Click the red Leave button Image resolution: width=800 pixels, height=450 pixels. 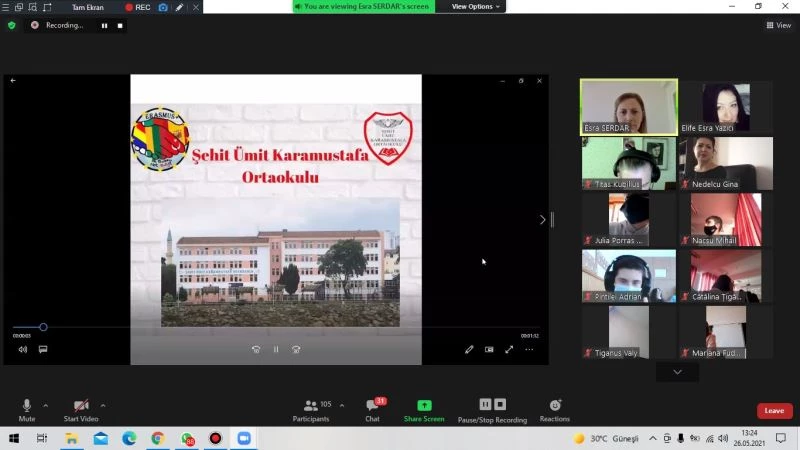pyautogui.click(x=774, y=411)
